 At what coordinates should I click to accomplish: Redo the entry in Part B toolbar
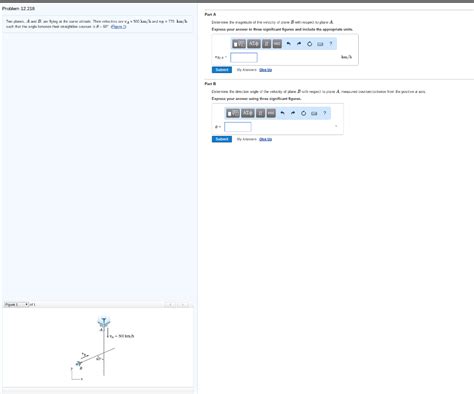pos(293,113)
